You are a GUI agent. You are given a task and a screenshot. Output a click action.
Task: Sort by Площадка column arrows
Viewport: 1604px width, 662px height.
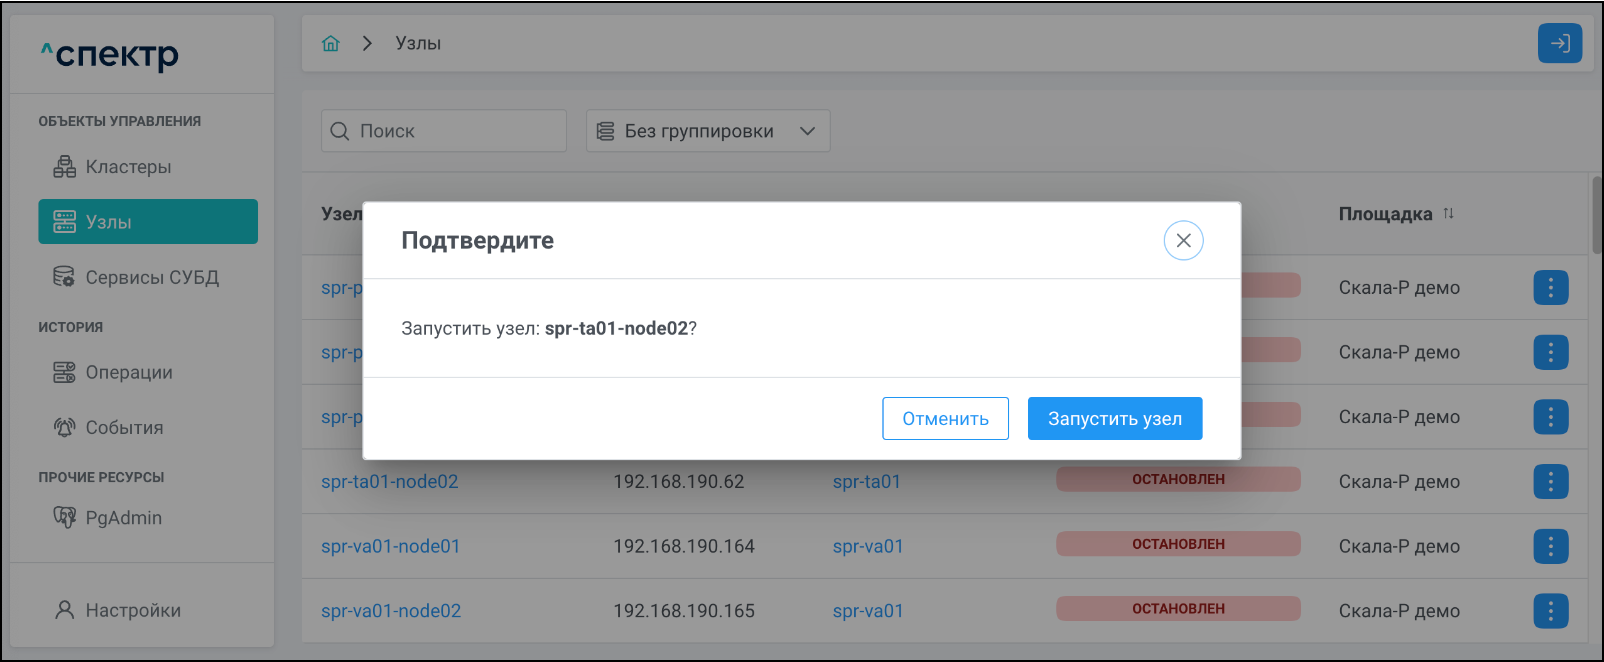(x=1448, y=214)
